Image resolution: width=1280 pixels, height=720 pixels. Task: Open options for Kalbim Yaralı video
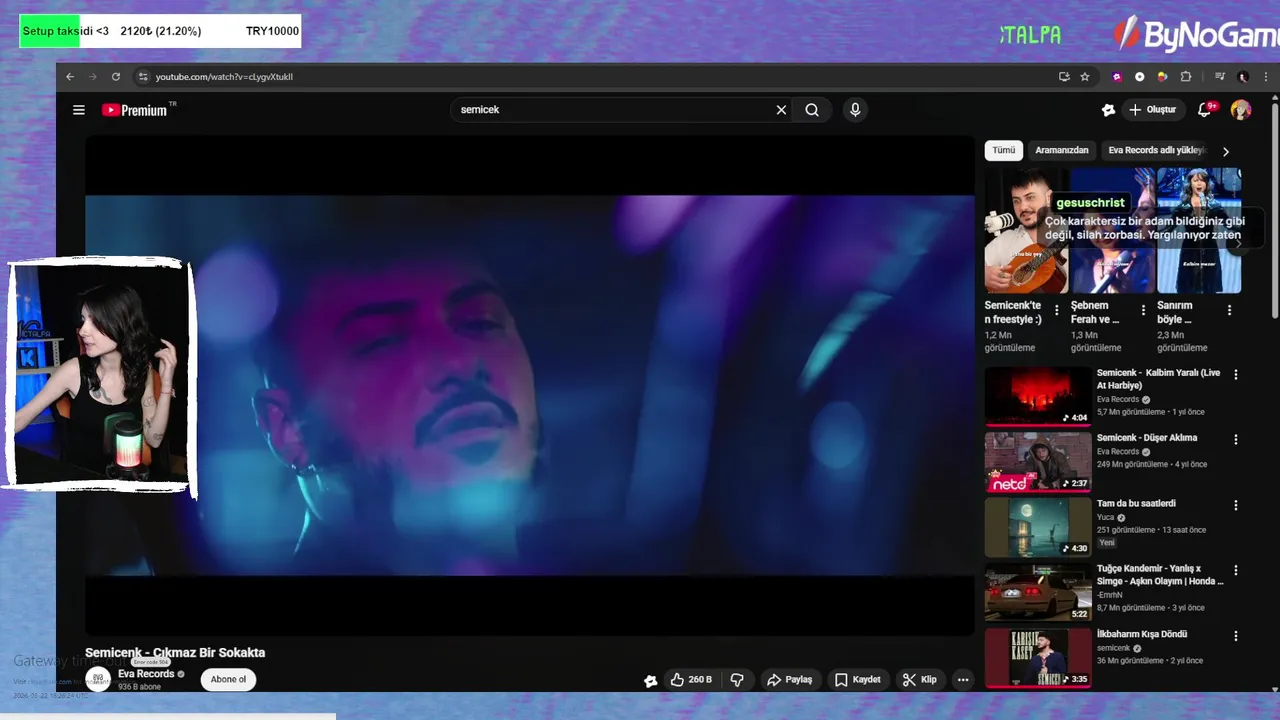1236,375
